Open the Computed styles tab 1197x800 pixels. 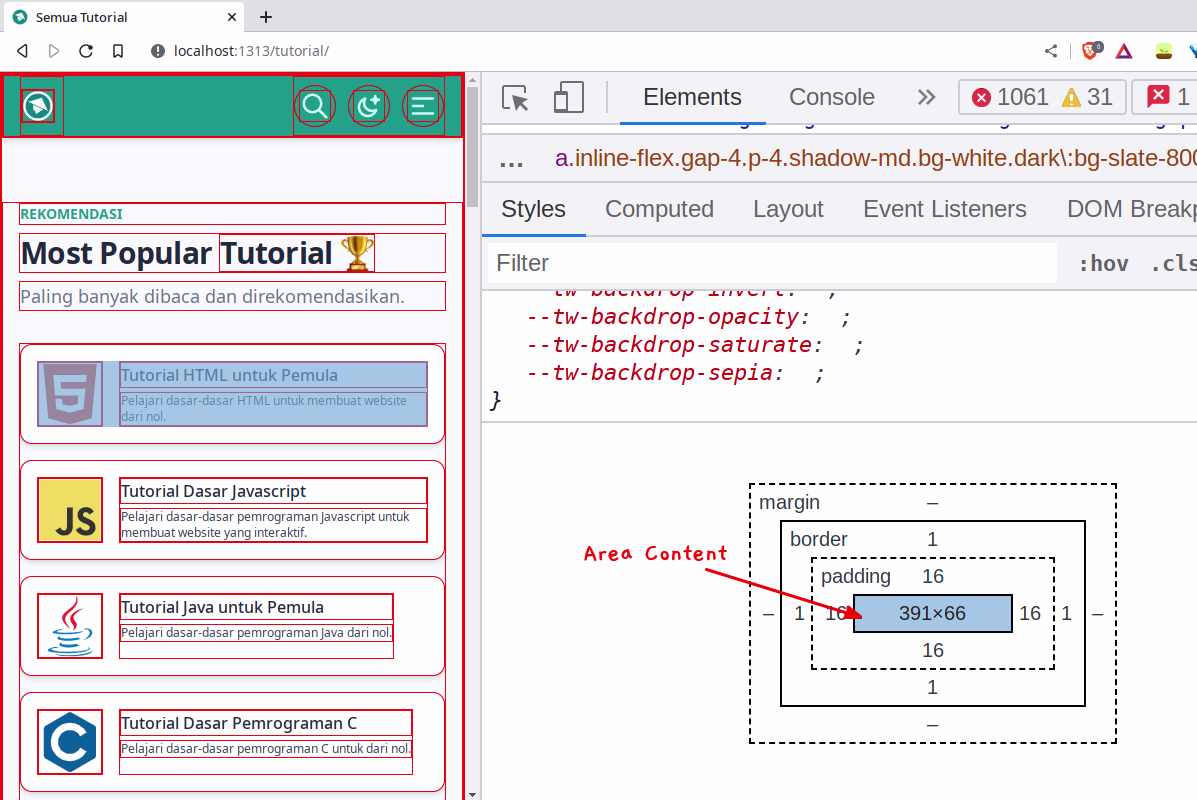659,209
